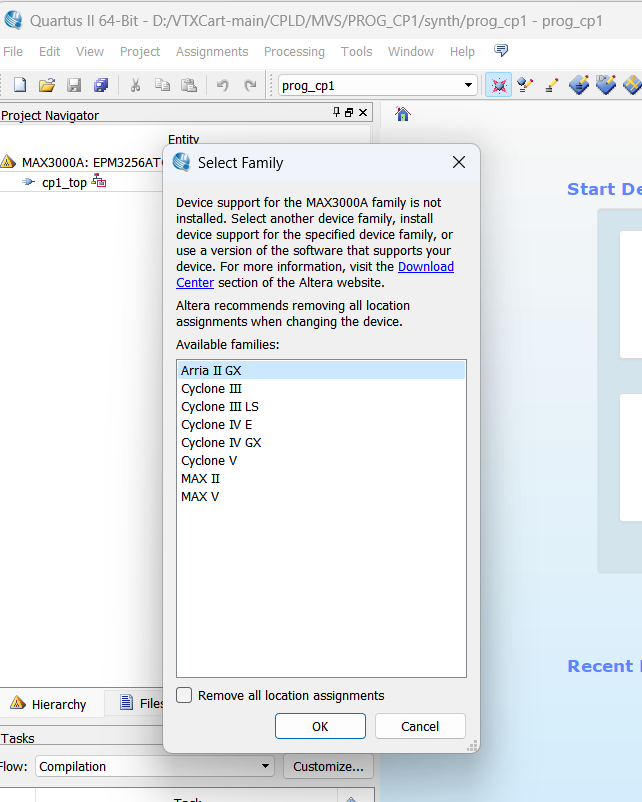Screen dimensions: 642x802
Task: Redo the last action
Action: pos(250,85)
